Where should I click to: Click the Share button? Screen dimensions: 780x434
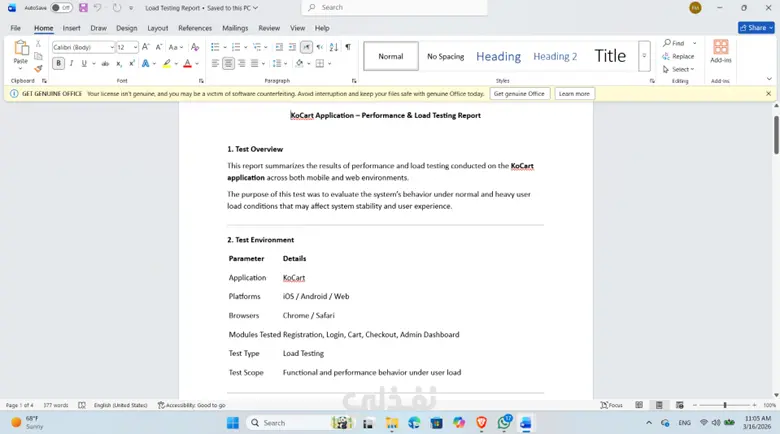[x=756, y=28]
